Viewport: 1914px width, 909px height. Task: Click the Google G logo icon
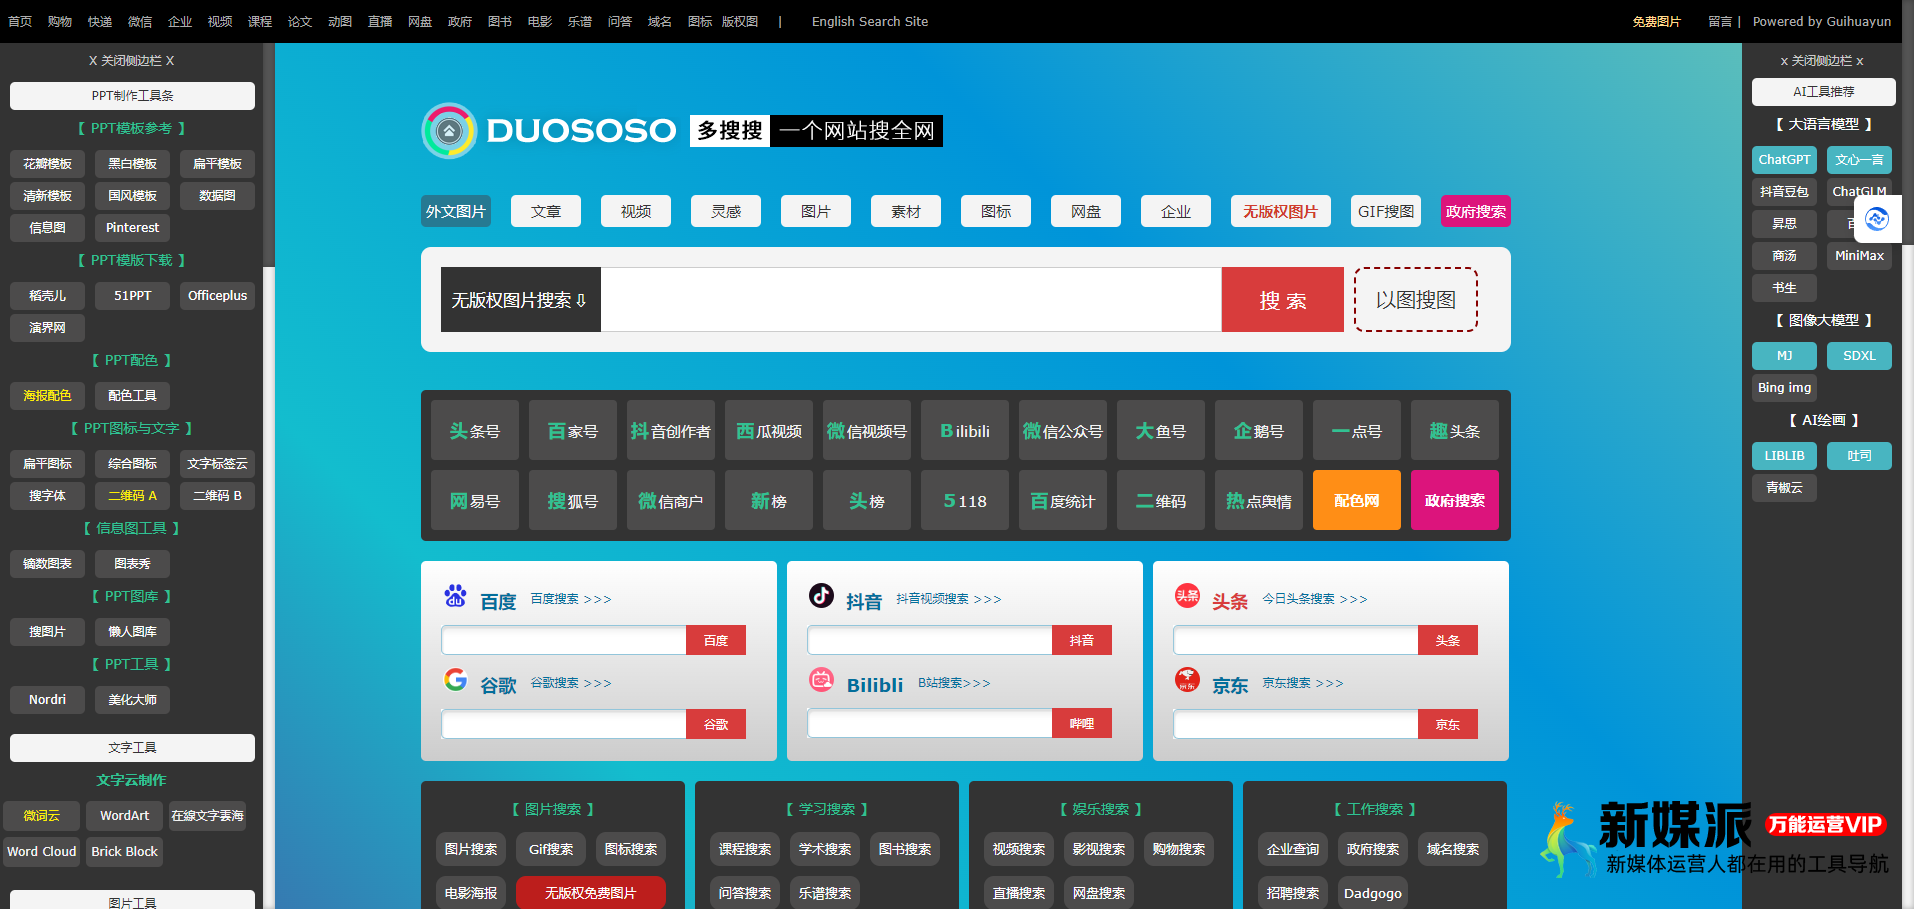point(455,680)
